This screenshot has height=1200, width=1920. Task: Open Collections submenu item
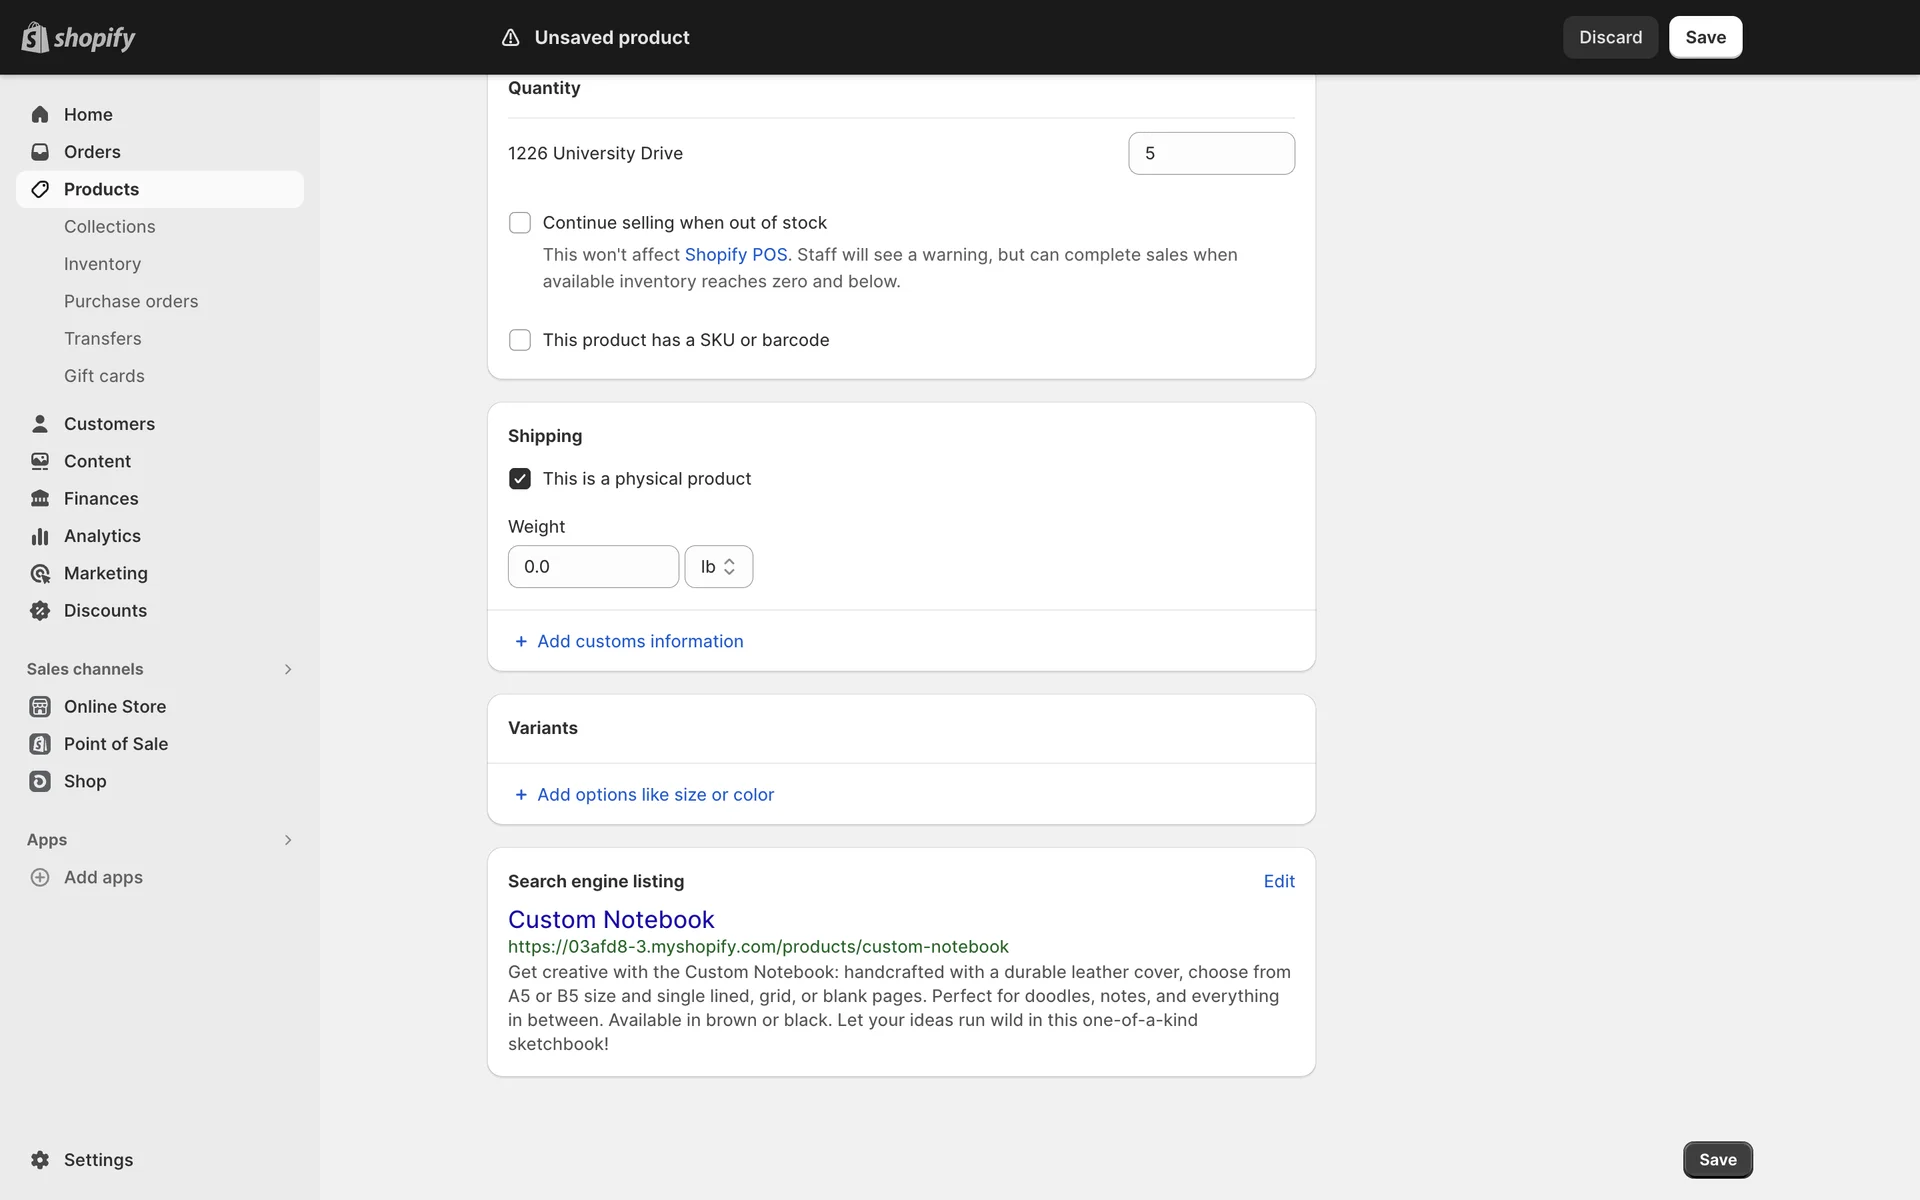pos(109,227)
